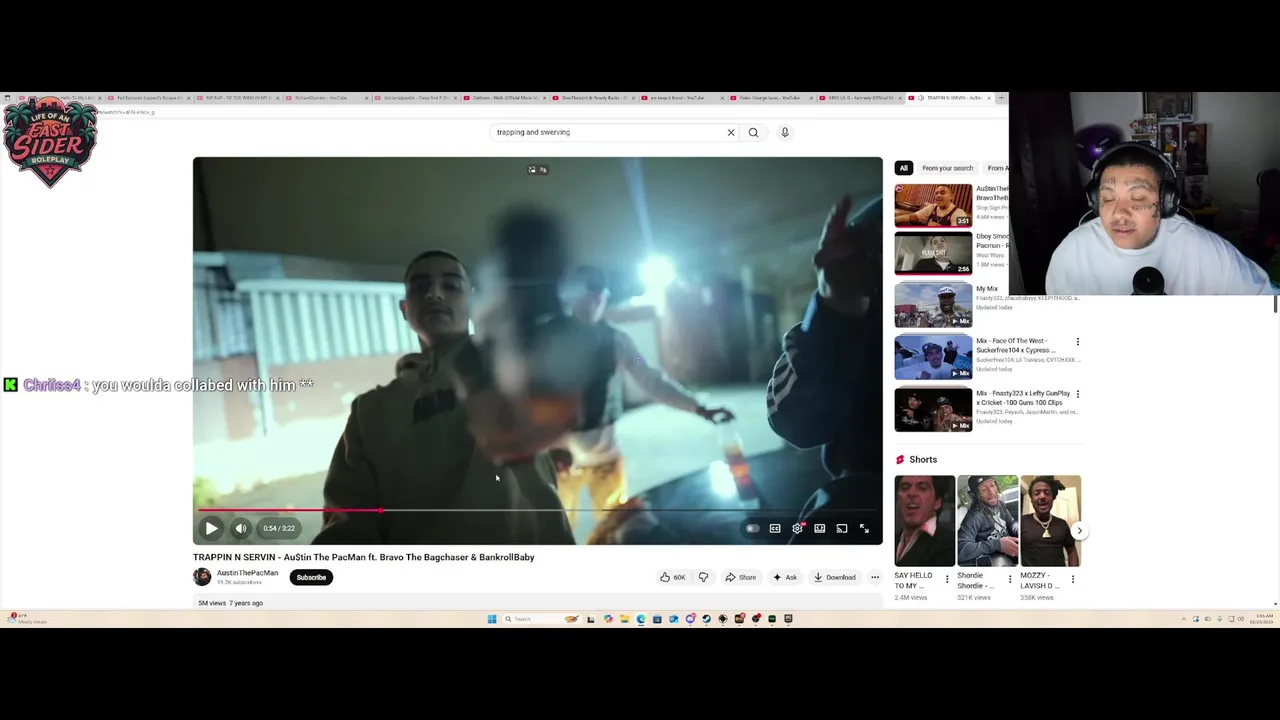Click the search magnifier button
The height and width of the screenshot is (720, 1280).
click(x=753, y=132)
